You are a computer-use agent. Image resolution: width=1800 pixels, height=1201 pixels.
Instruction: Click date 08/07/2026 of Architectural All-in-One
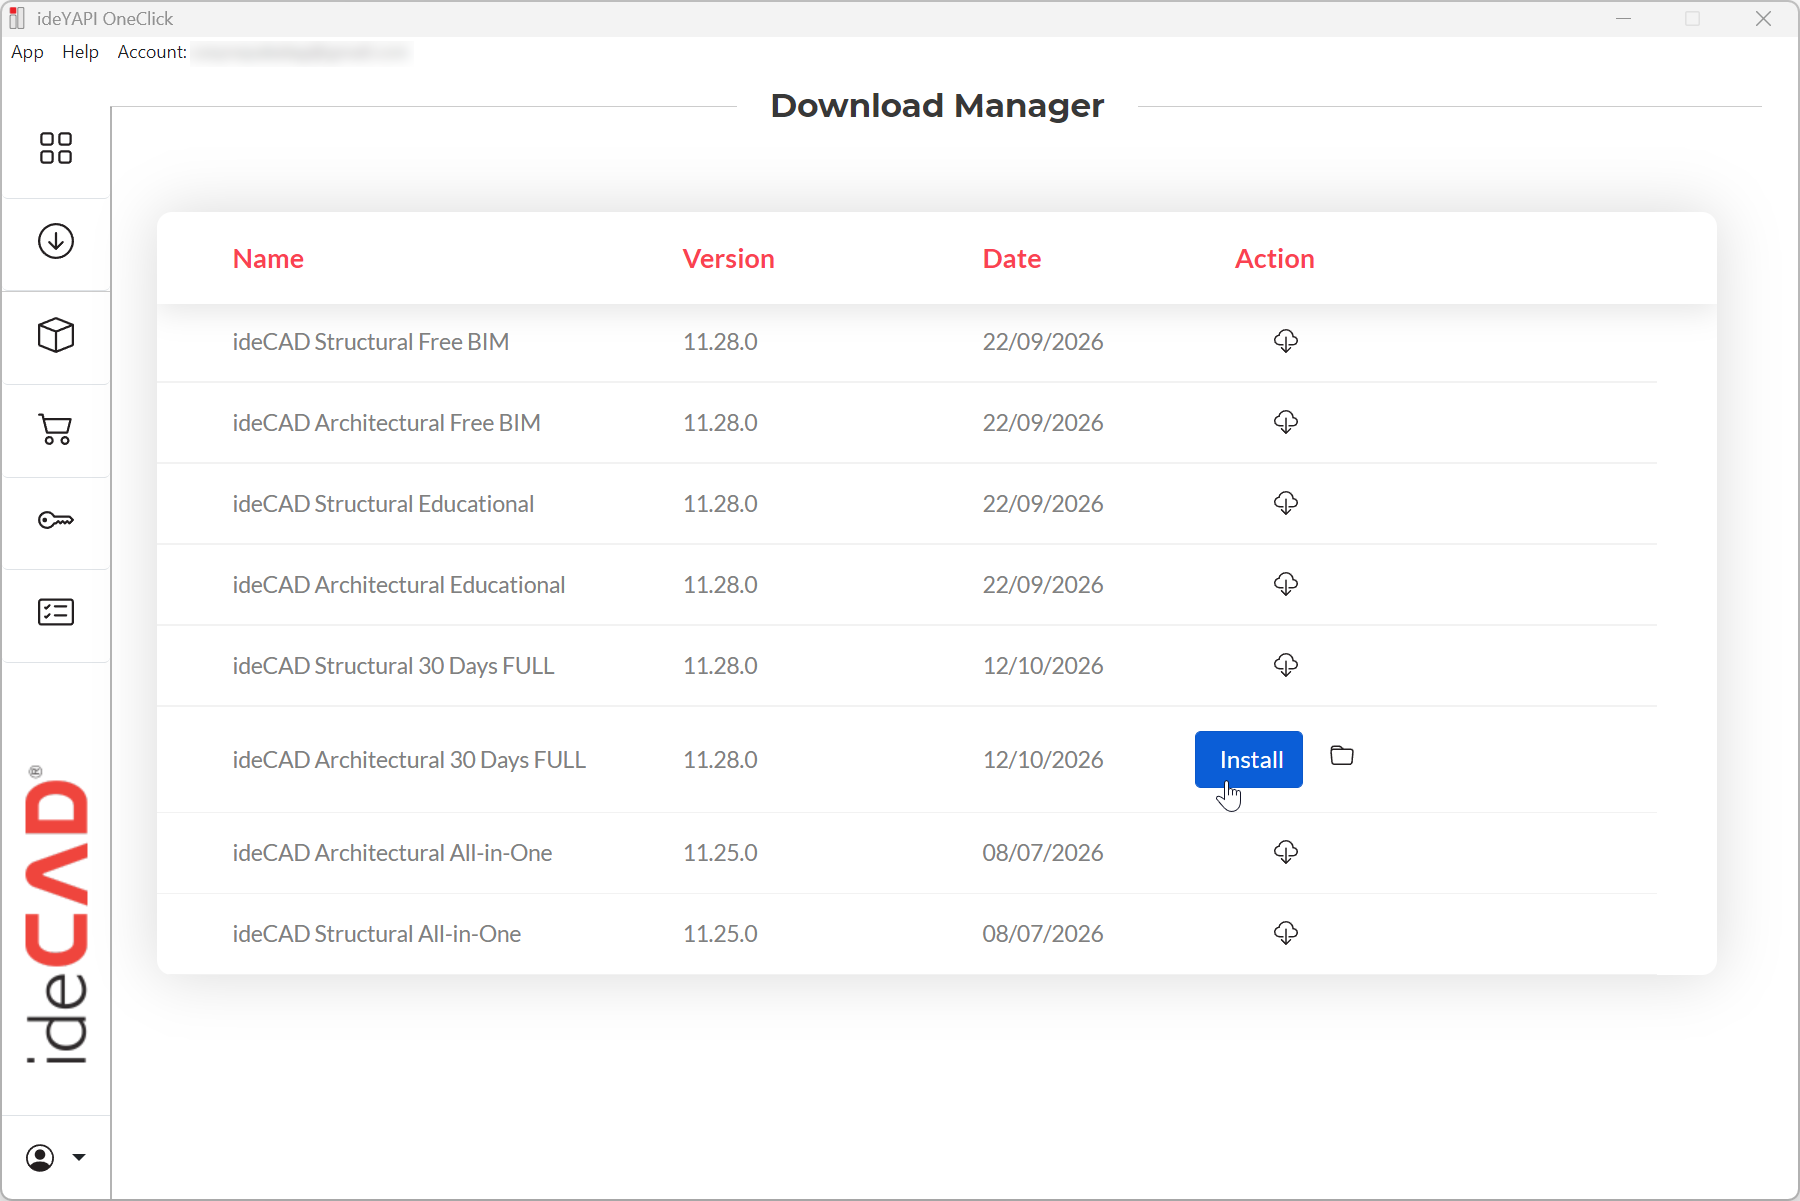point(1043,853)
